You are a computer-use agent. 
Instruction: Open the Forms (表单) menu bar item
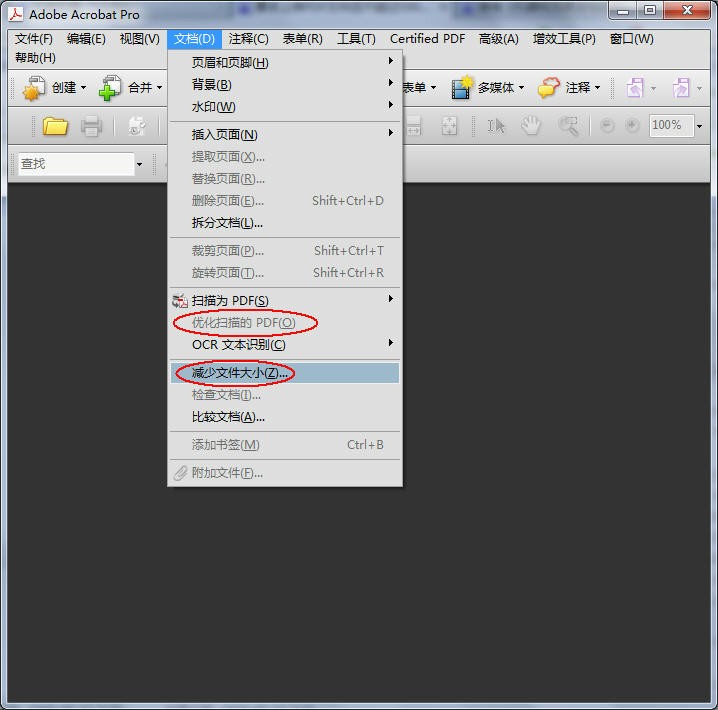point(303,39)
